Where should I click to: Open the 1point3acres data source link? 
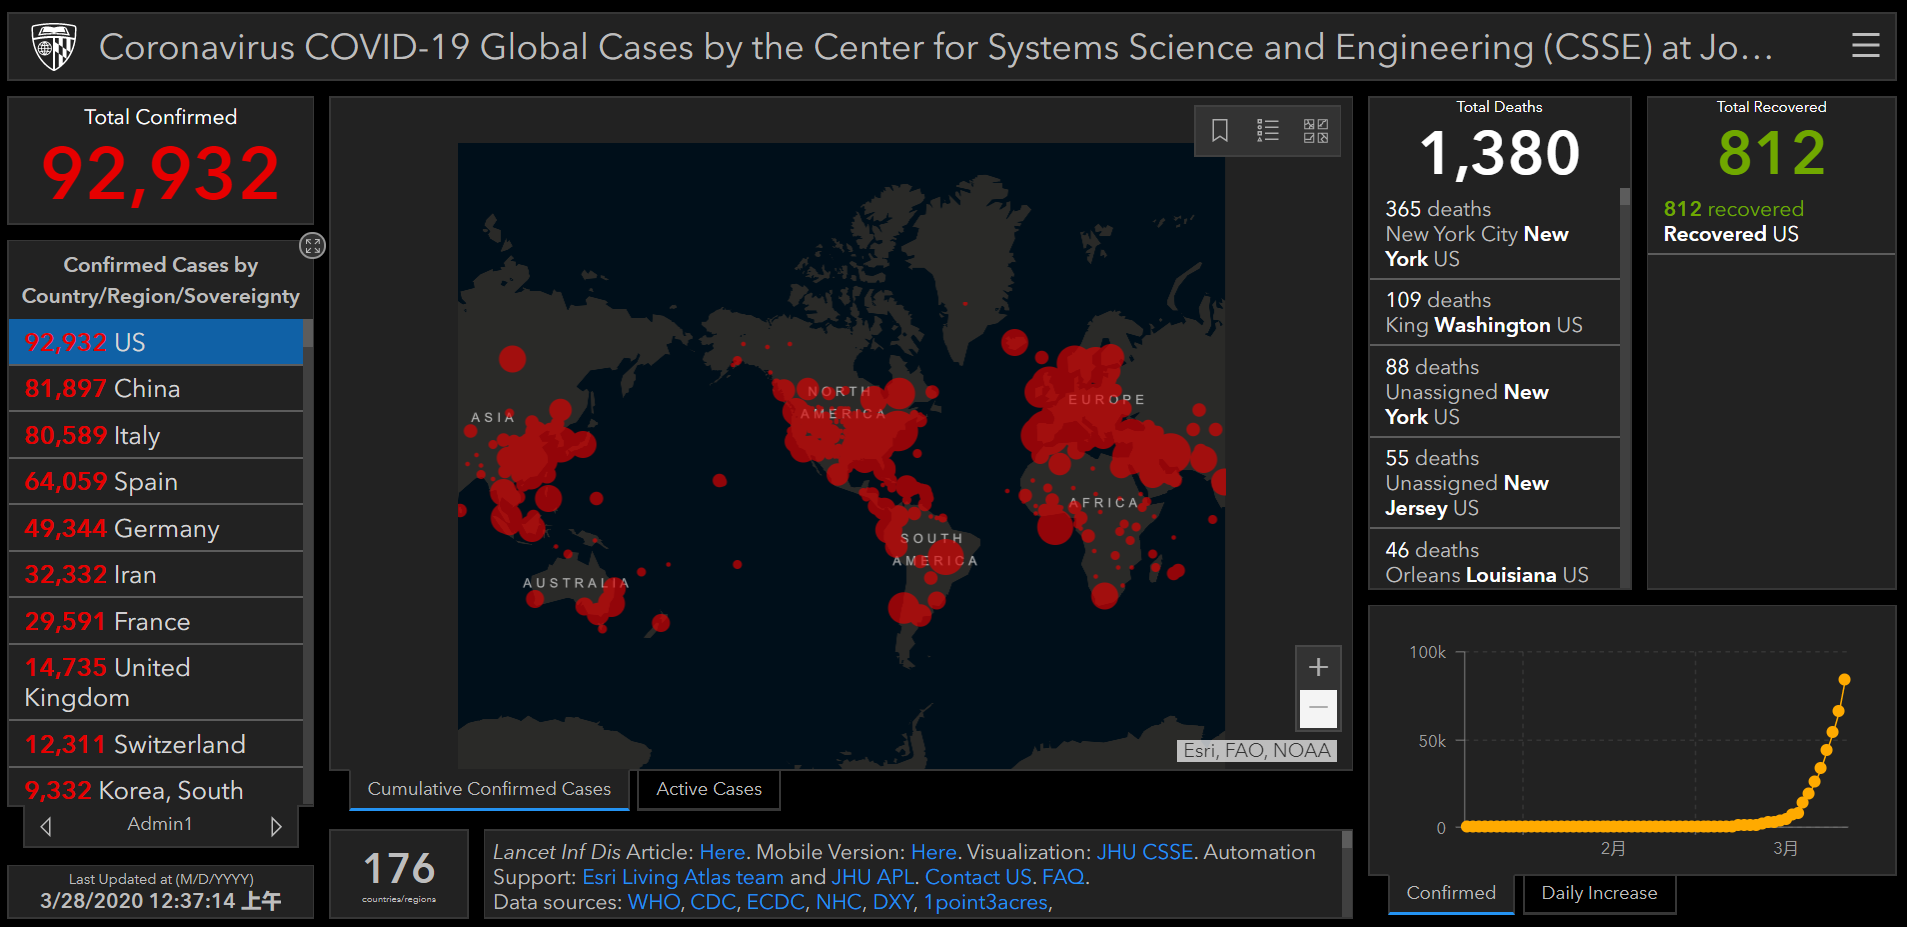tap(985, 902)
